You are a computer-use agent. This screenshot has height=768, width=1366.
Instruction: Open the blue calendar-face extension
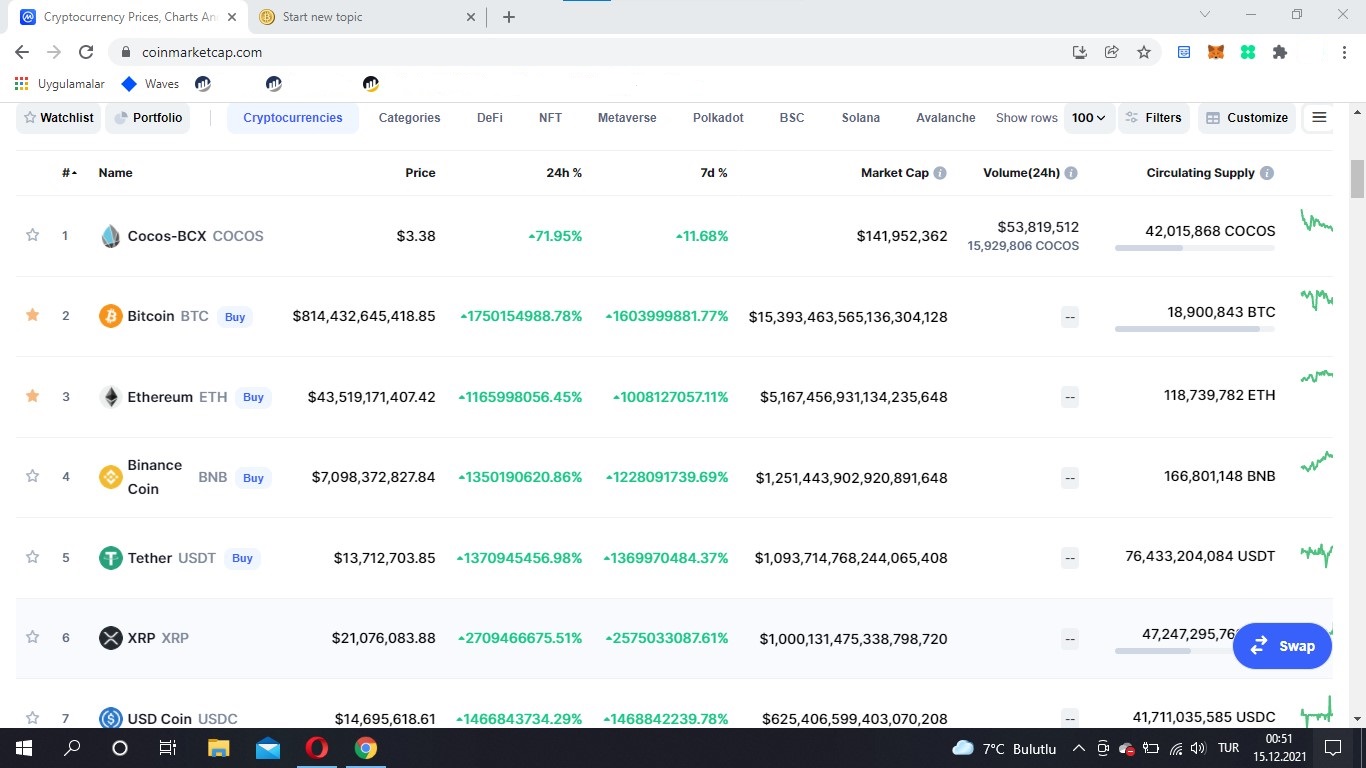click(1184, 52)
